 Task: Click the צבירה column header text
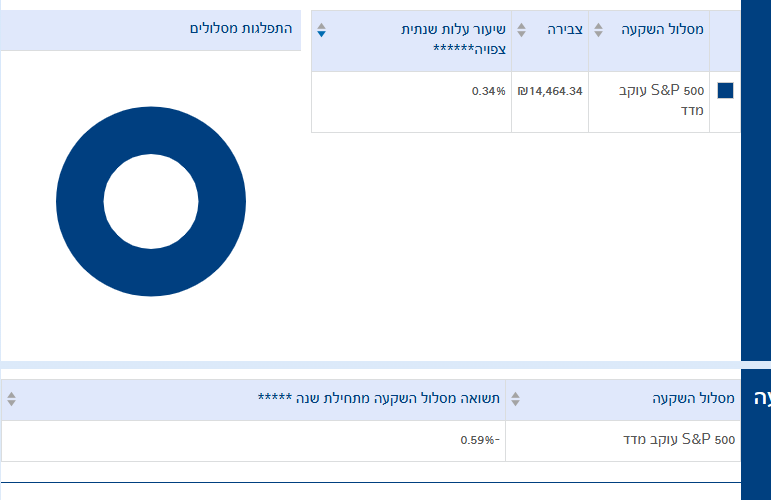[x=565, y=29]
